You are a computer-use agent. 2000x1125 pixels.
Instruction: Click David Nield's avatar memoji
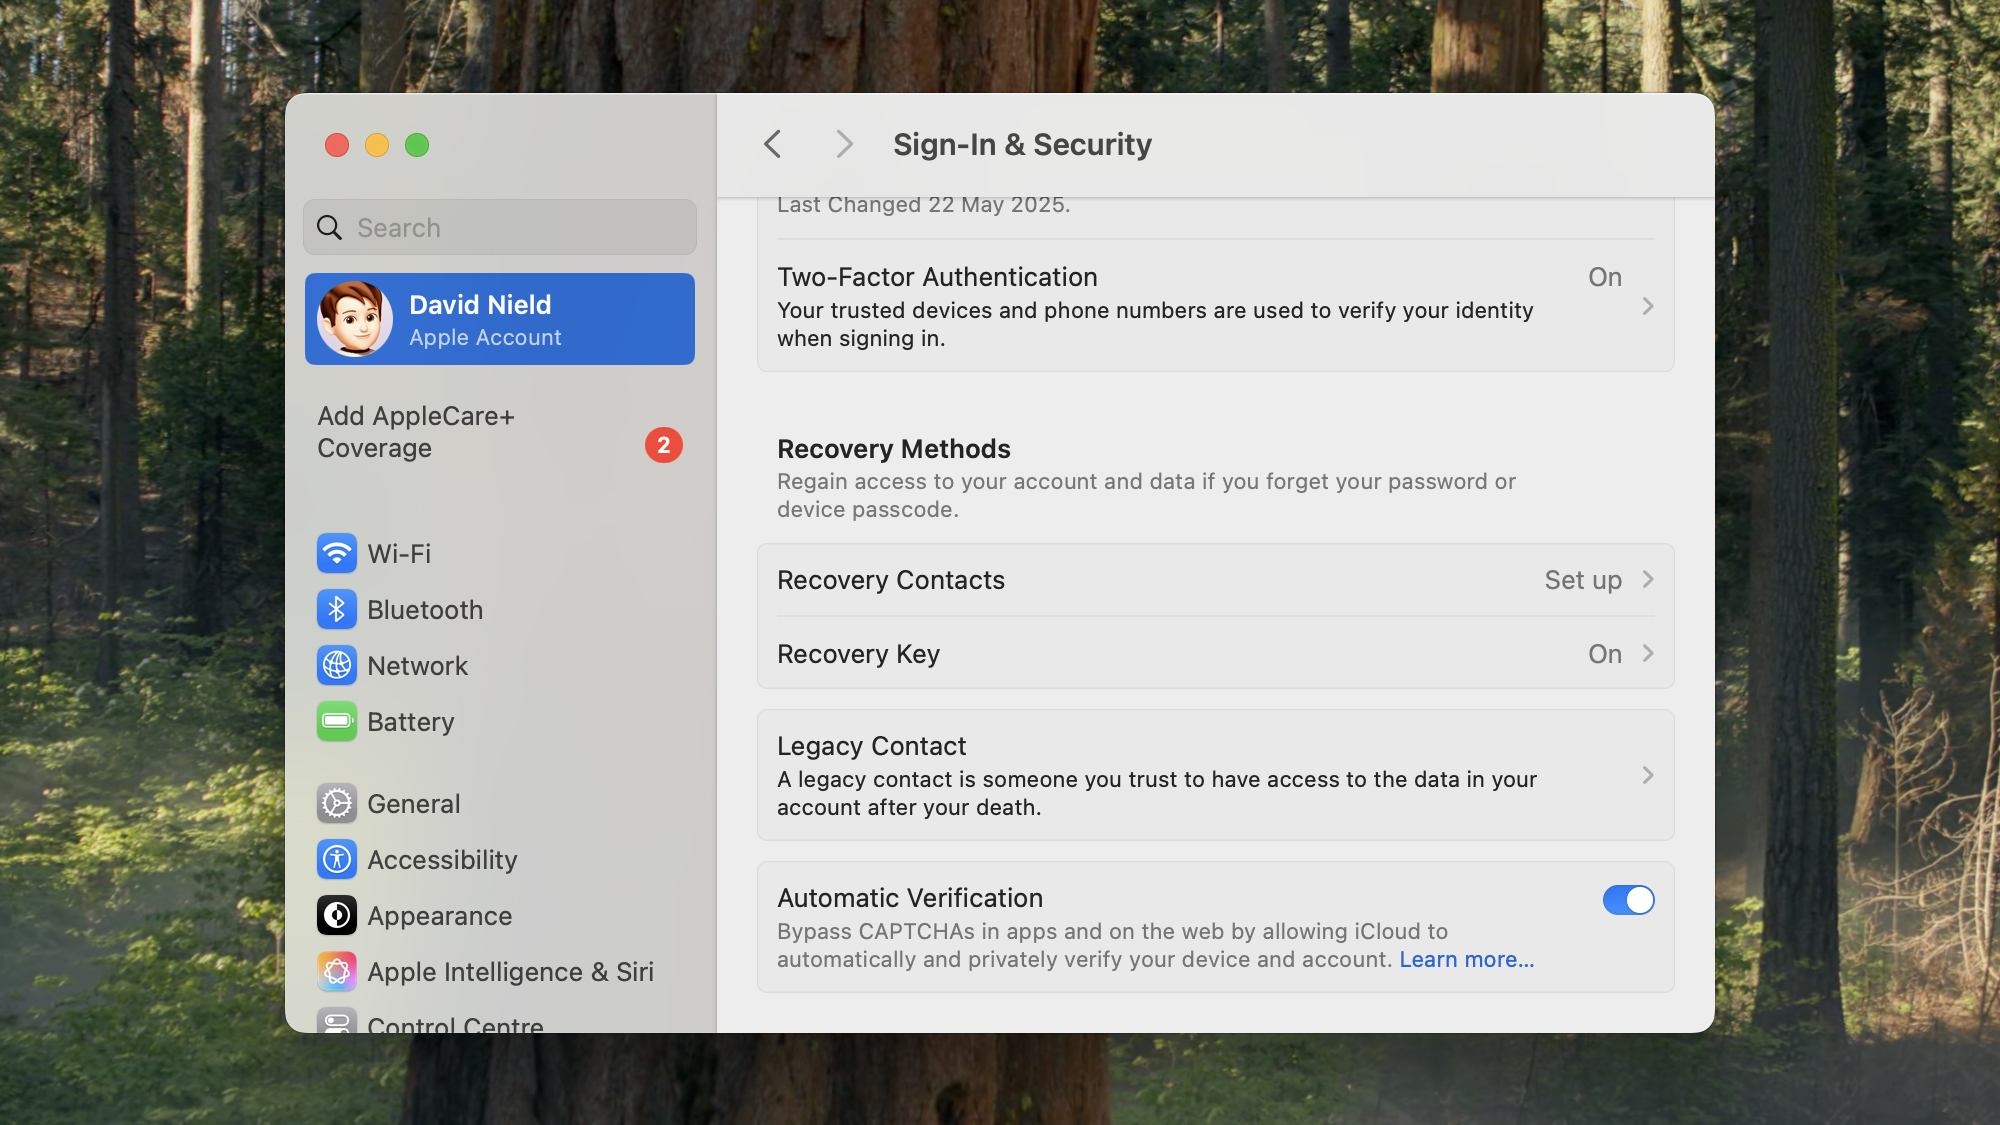click(x=354, y=319)
